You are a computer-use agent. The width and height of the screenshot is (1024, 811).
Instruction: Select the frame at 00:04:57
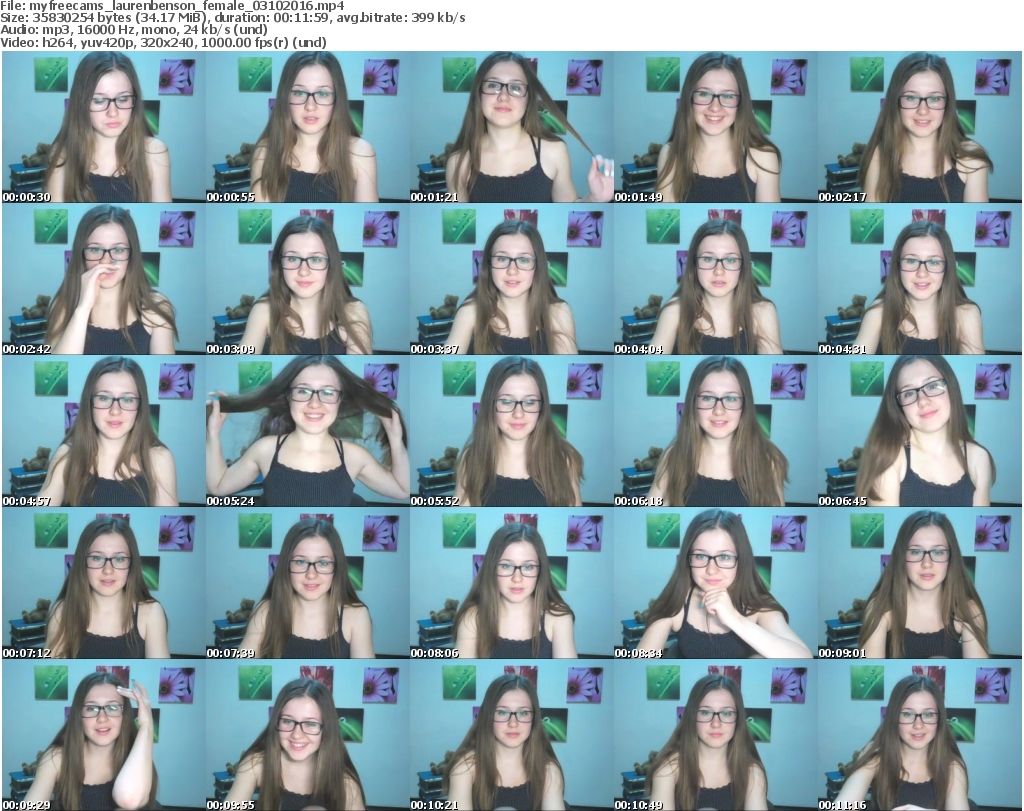tap(104, 431)
